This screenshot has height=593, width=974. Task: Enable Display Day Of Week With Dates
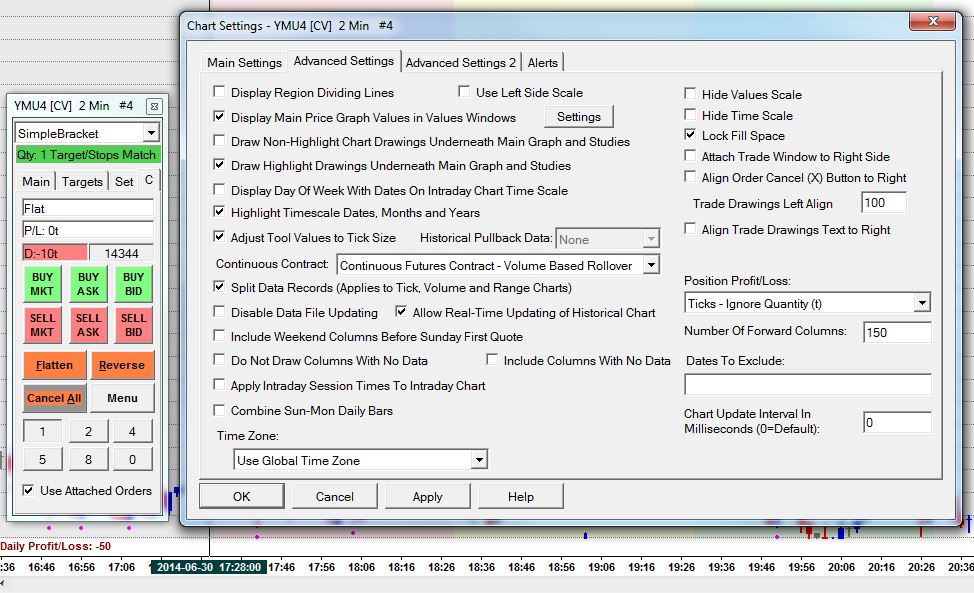[219, 189]
